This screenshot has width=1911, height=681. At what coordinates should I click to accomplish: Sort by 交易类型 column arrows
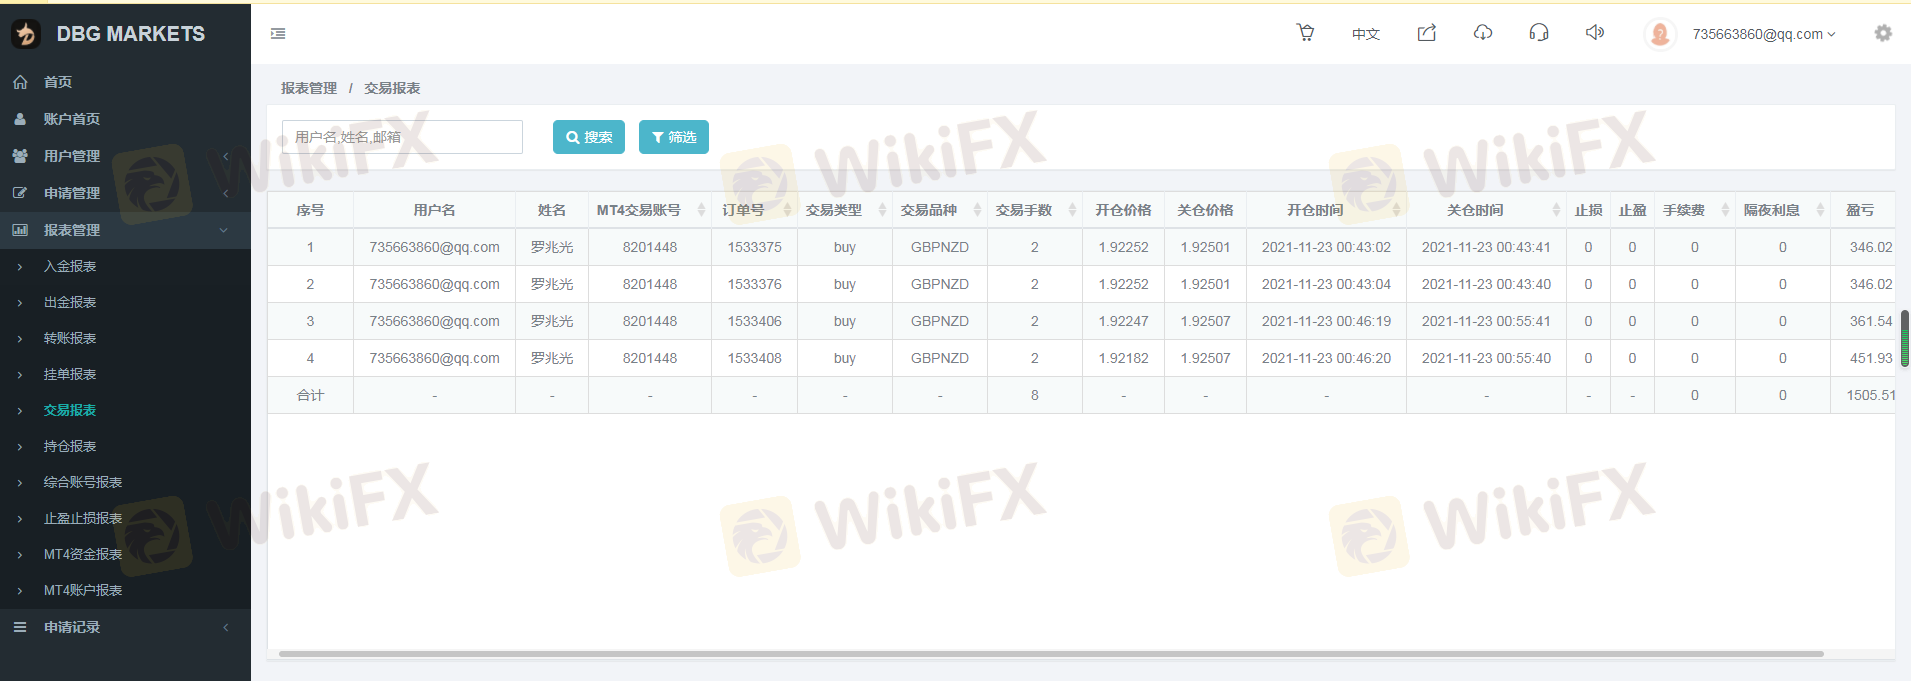pyautogui.click(x=882, y=210)
